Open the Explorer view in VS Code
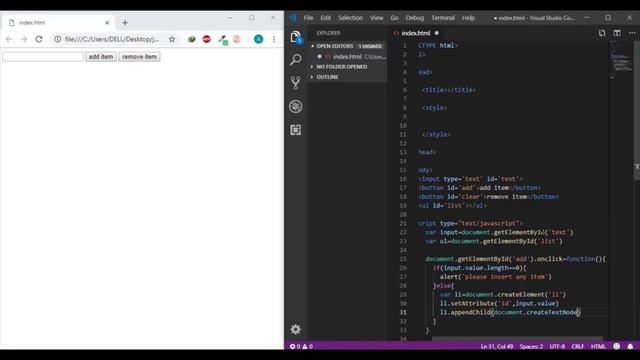 (x=296, y=37)
